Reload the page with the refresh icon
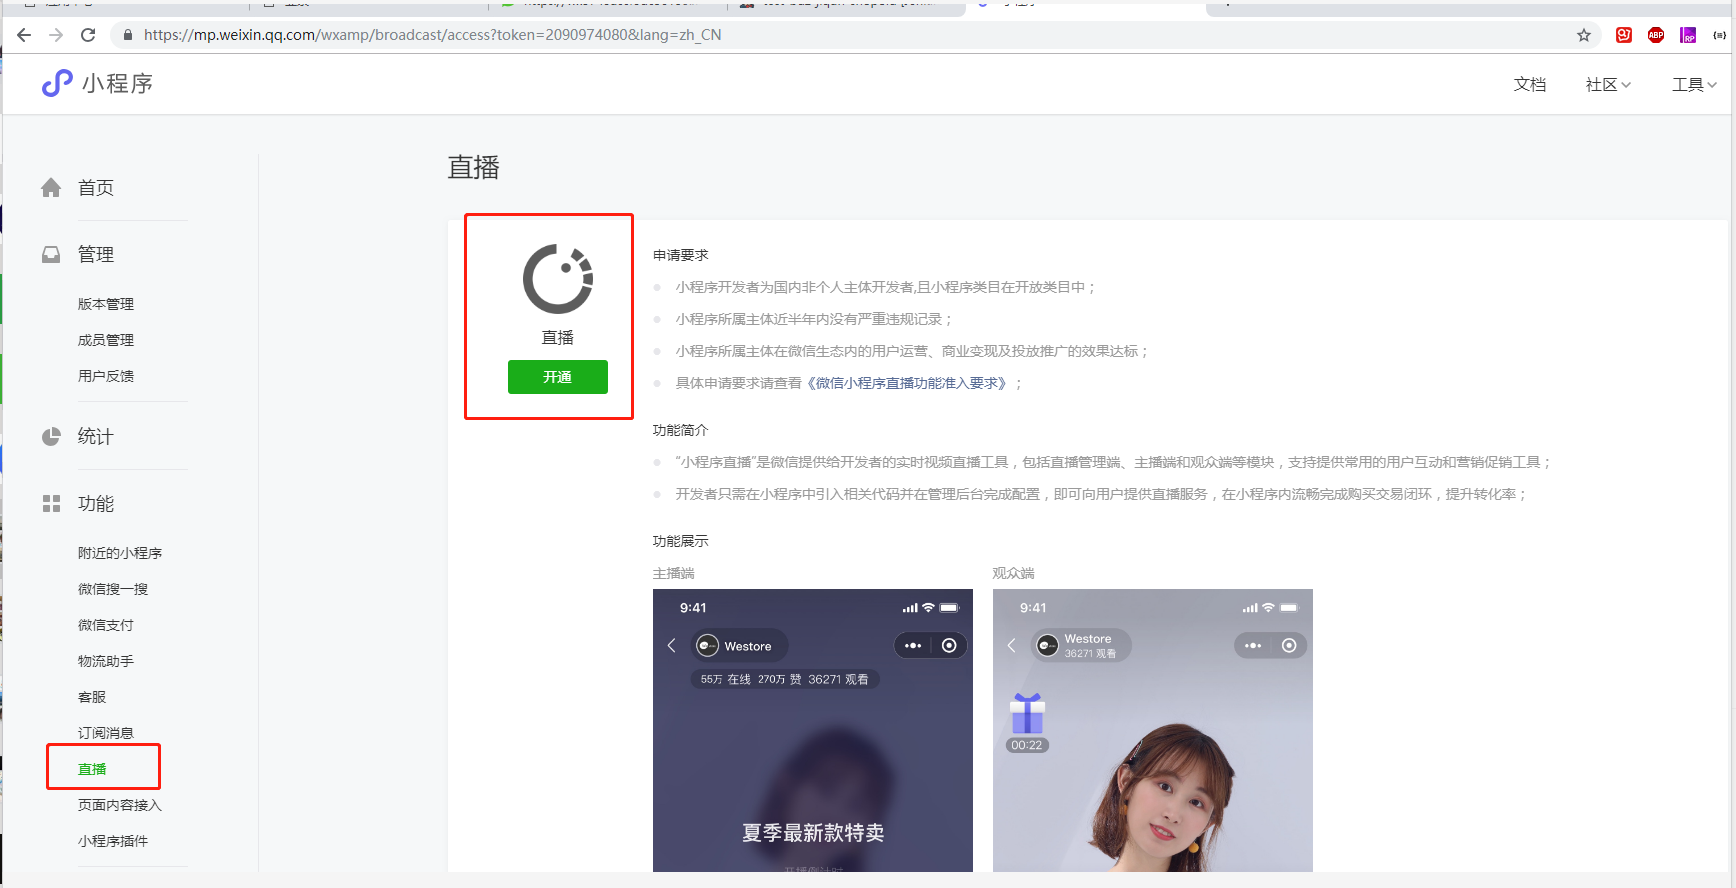 coord(88,35)
